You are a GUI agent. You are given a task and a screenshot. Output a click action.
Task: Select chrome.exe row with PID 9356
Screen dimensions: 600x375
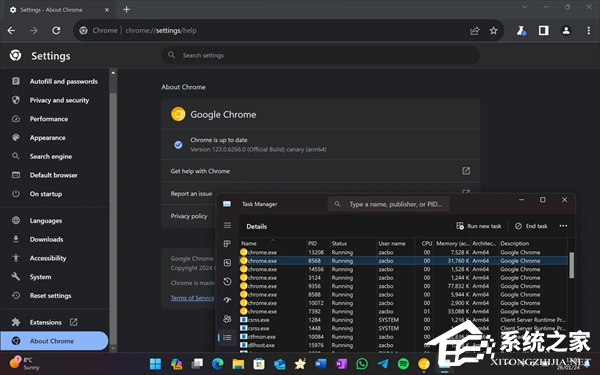tap(403, 286)
